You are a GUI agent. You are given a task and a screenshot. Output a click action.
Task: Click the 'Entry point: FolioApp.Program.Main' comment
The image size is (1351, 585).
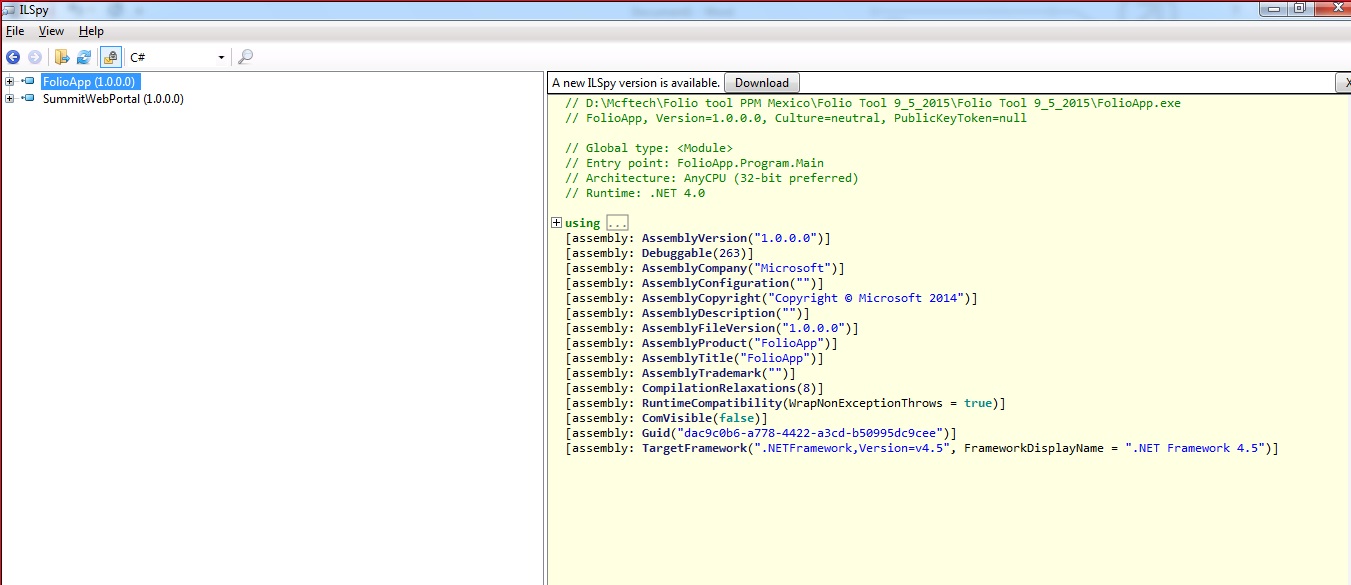(694, 163)
